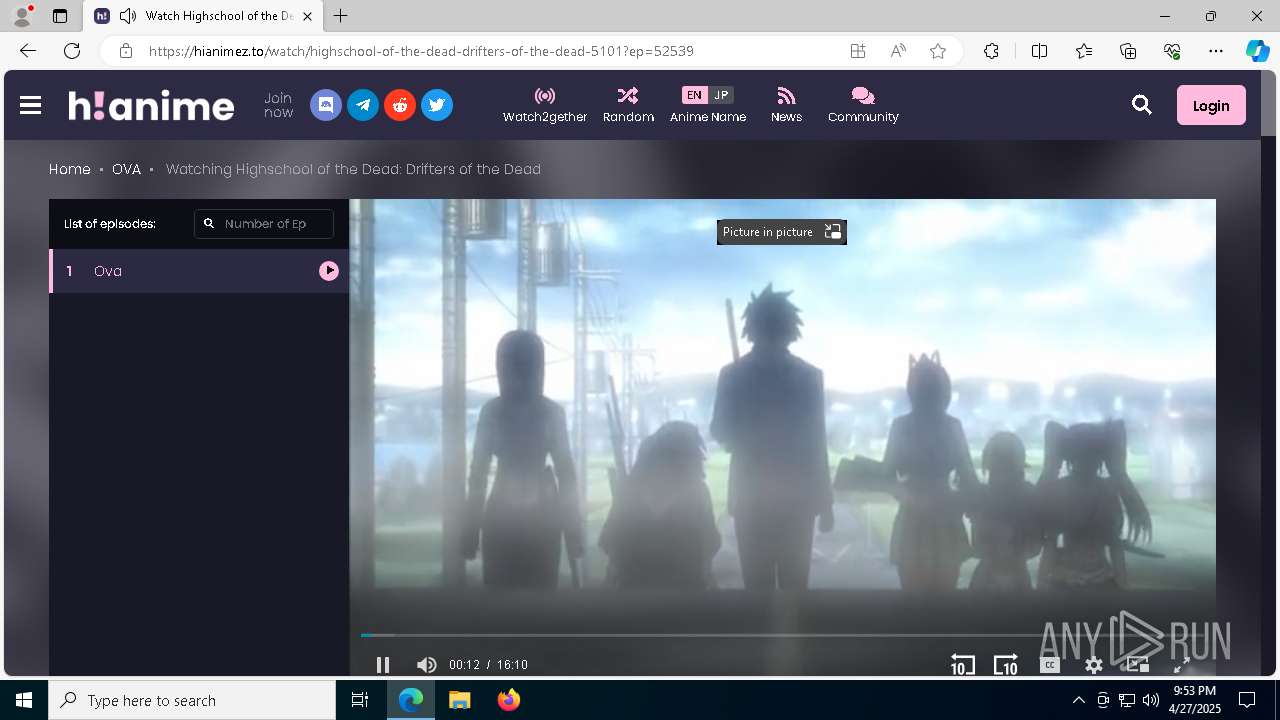View site information lock icon

tap(126, 51)
